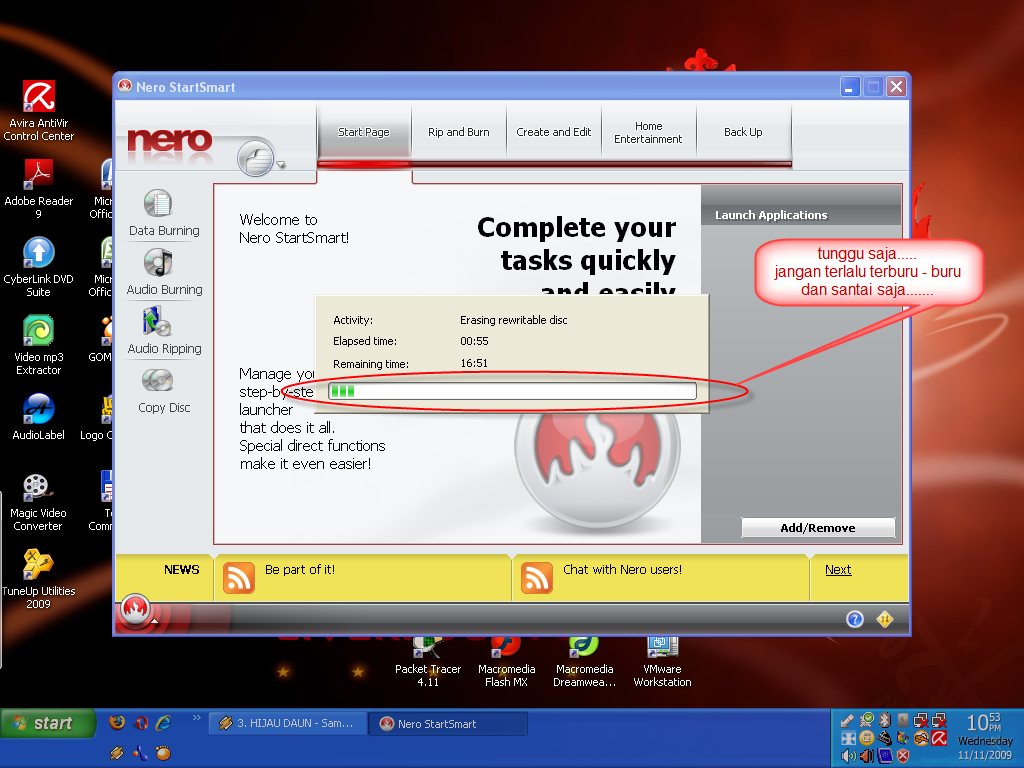Switch to the Rip and Burn tab
Screen dimensions: 1024x768
458,132
